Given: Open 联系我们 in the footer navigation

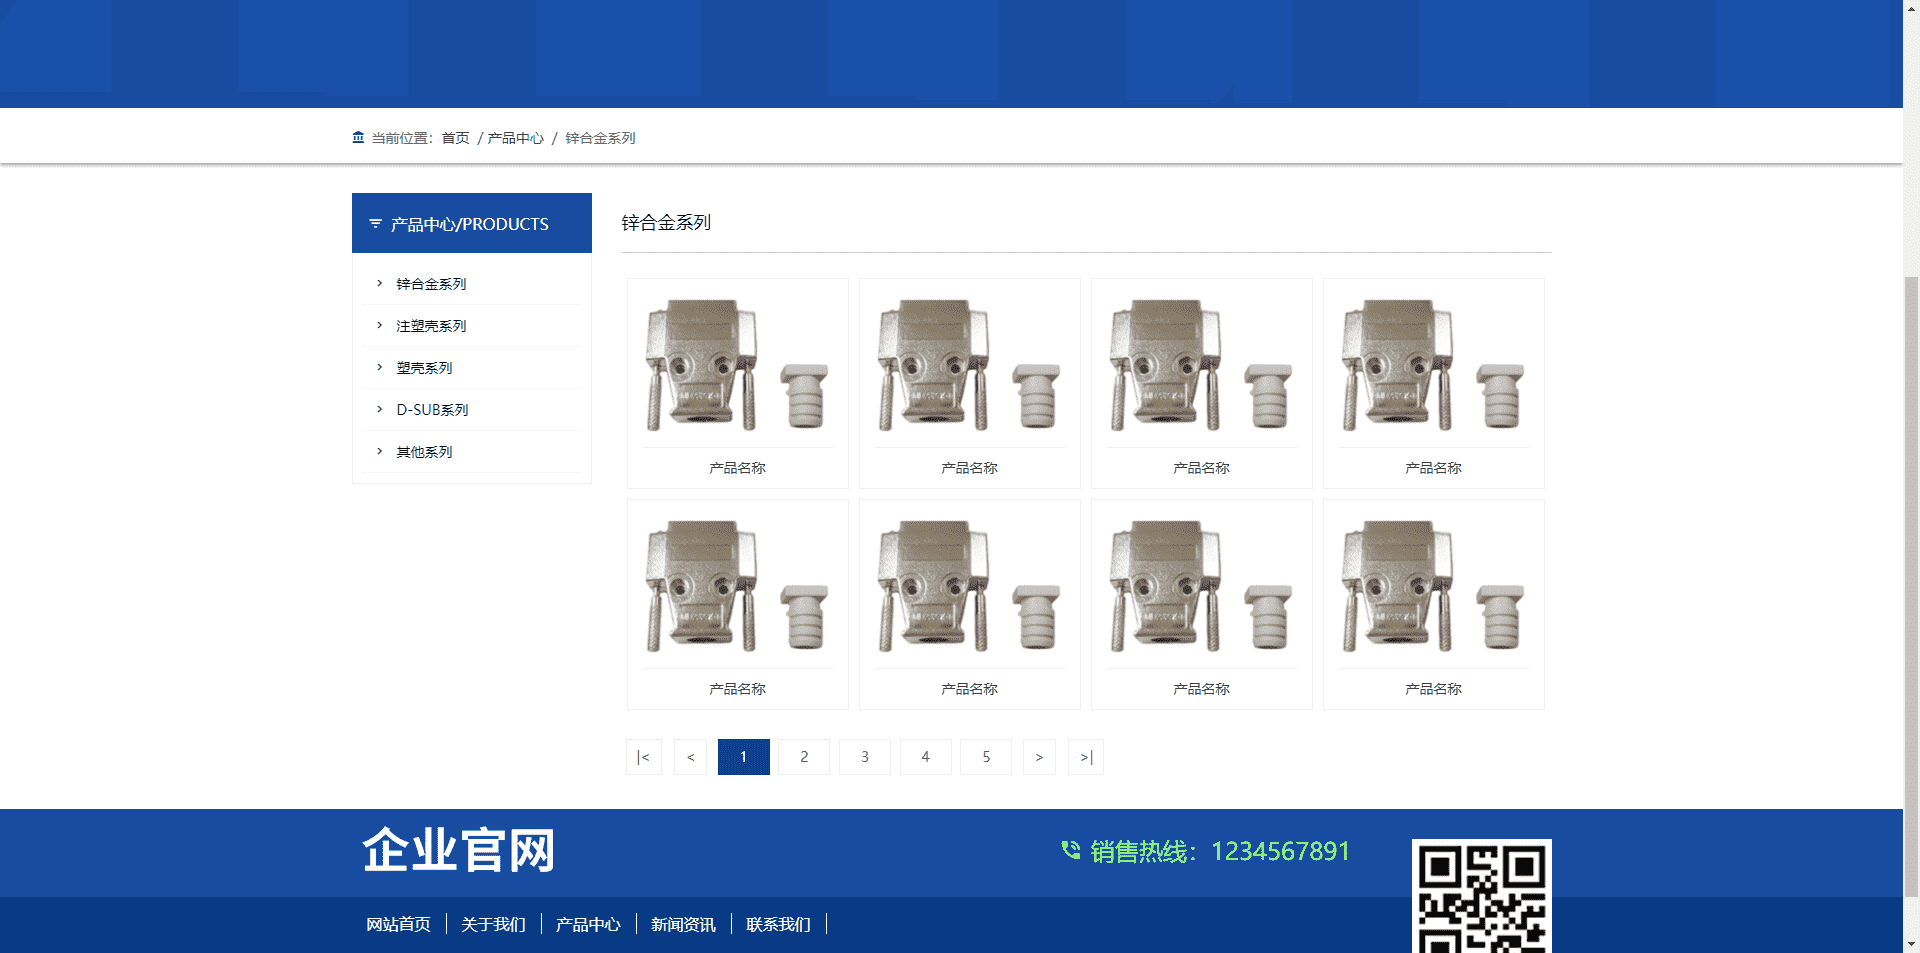Looking at the screenshot, I should 778,924.
